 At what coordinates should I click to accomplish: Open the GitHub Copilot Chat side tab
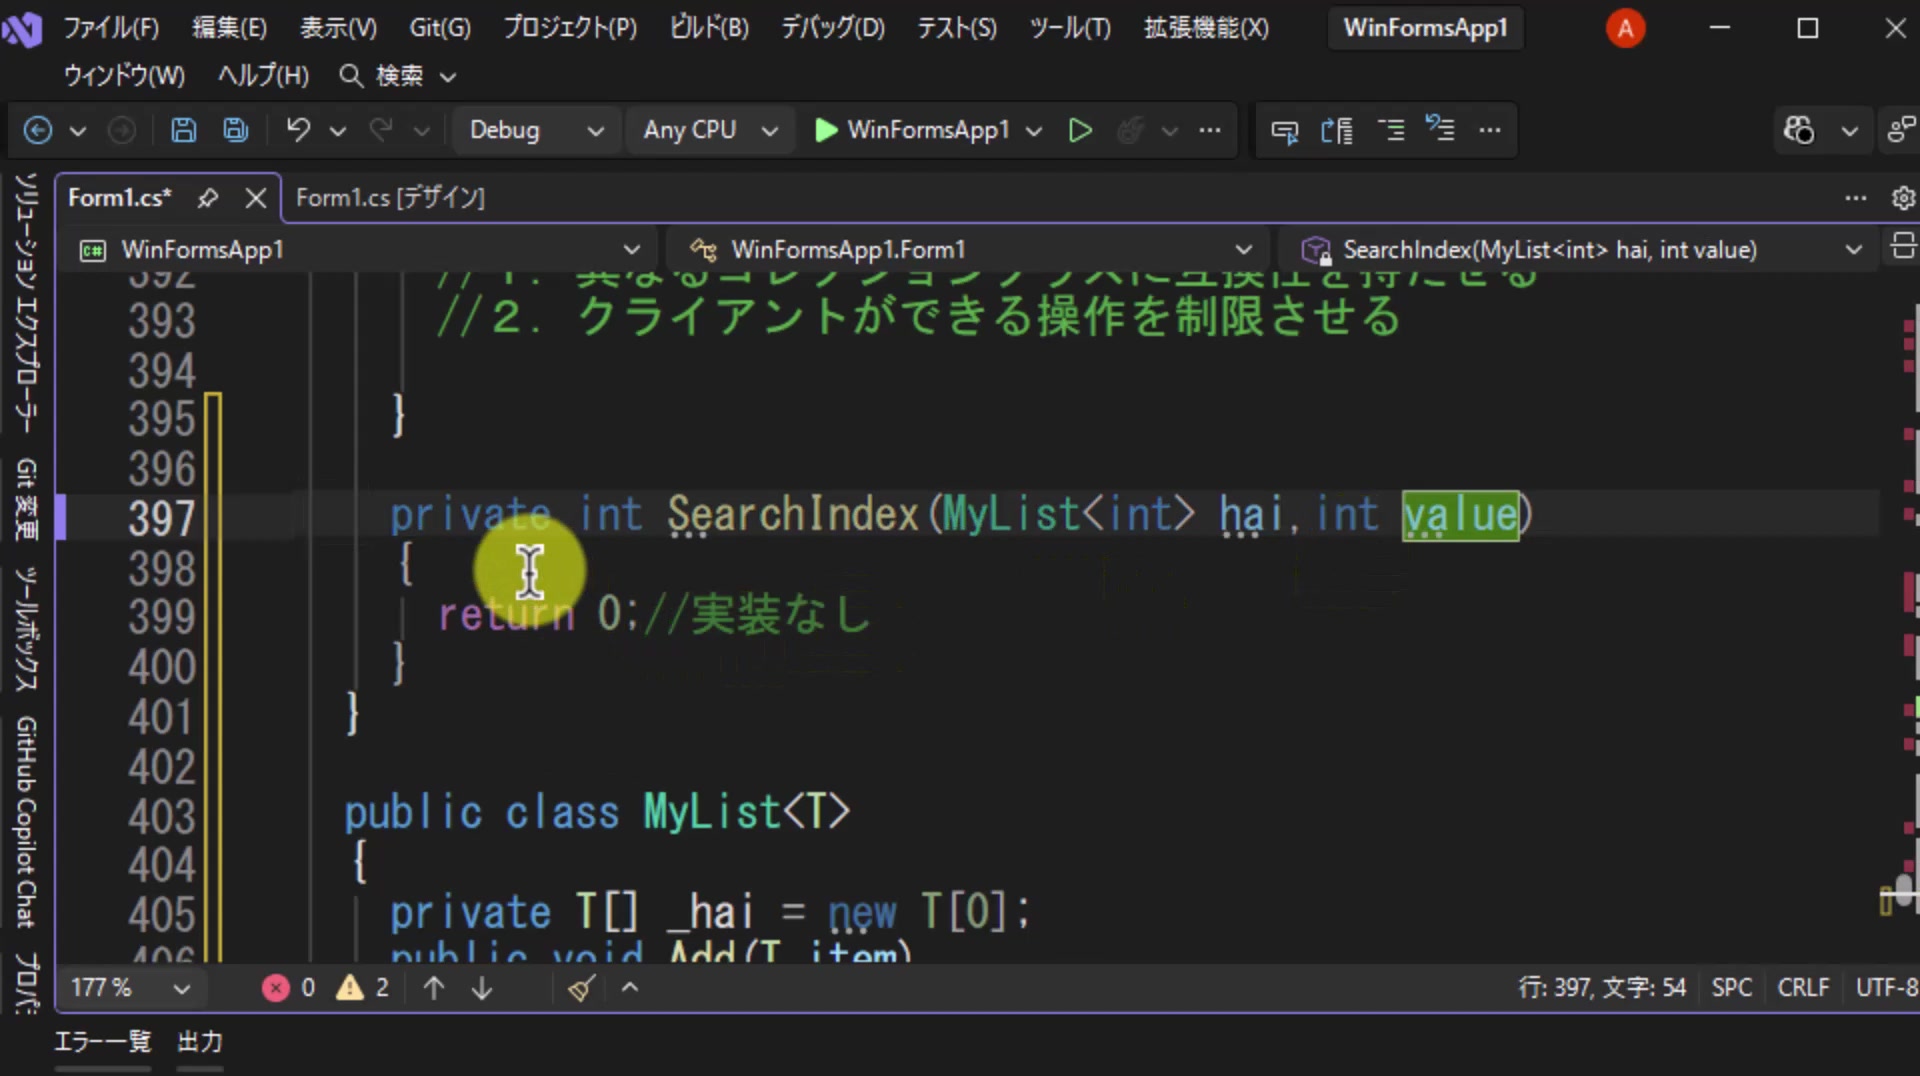coord(26,822)
